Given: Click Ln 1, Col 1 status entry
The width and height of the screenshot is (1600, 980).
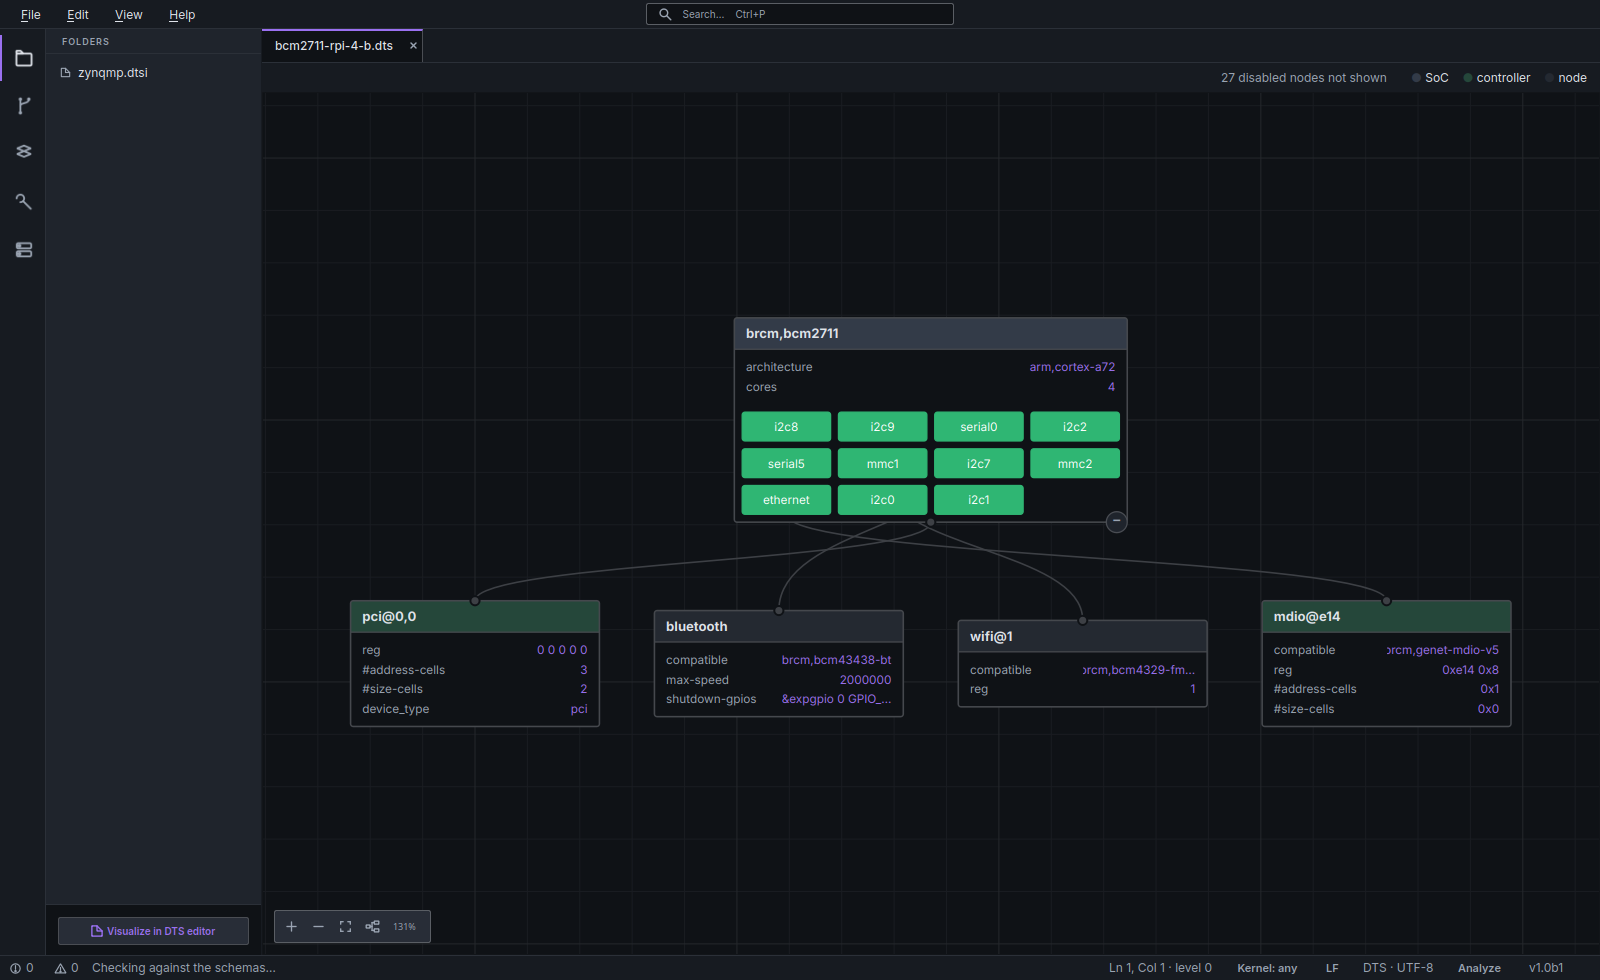Looking at the screenshot, I should pos(1160,968).
